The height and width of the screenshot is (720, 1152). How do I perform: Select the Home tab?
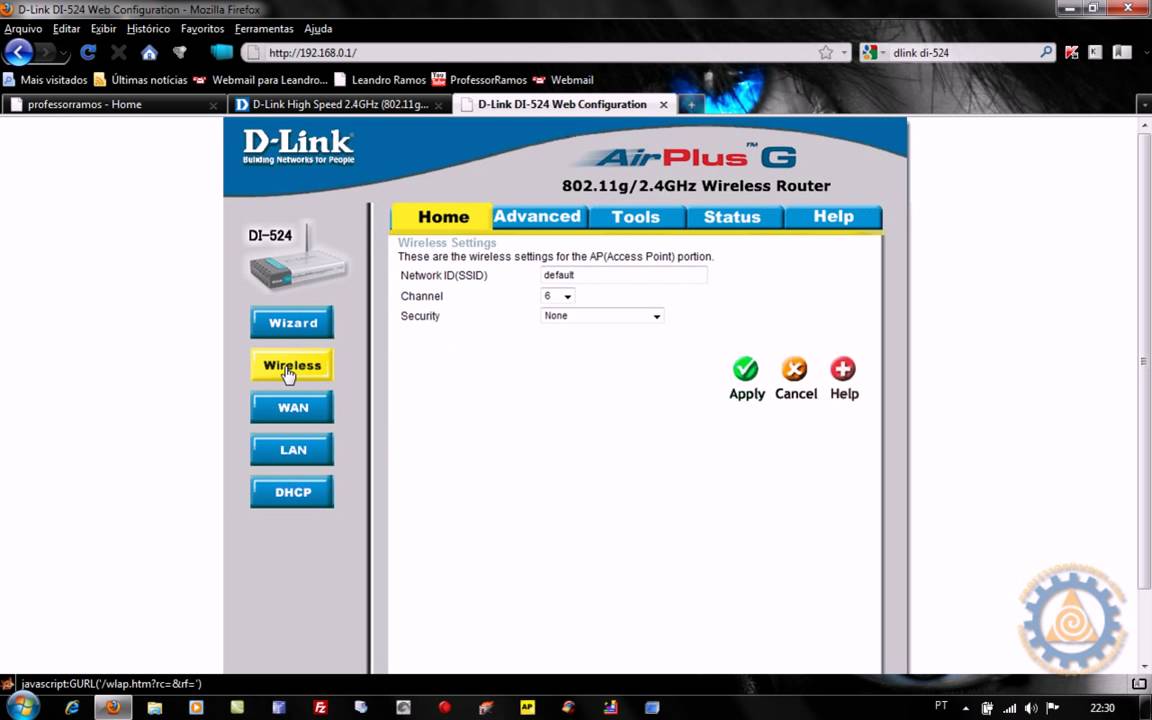[442, 217]
